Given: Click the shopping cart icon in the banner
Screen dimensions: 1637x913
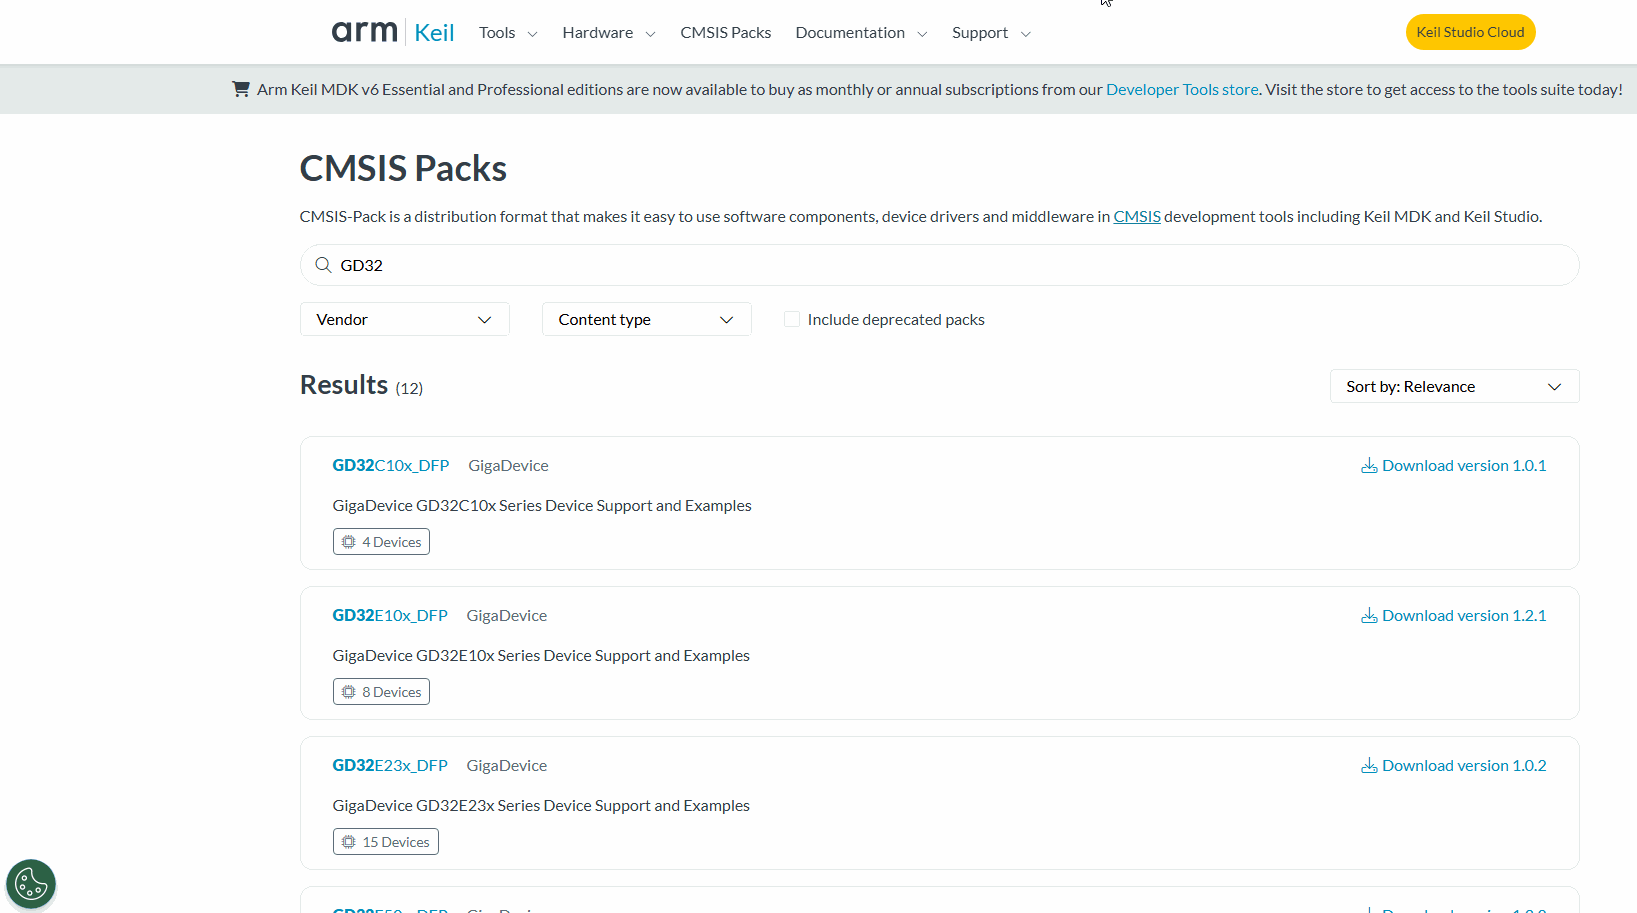Looking at the screenshot, I should point(241,89).
